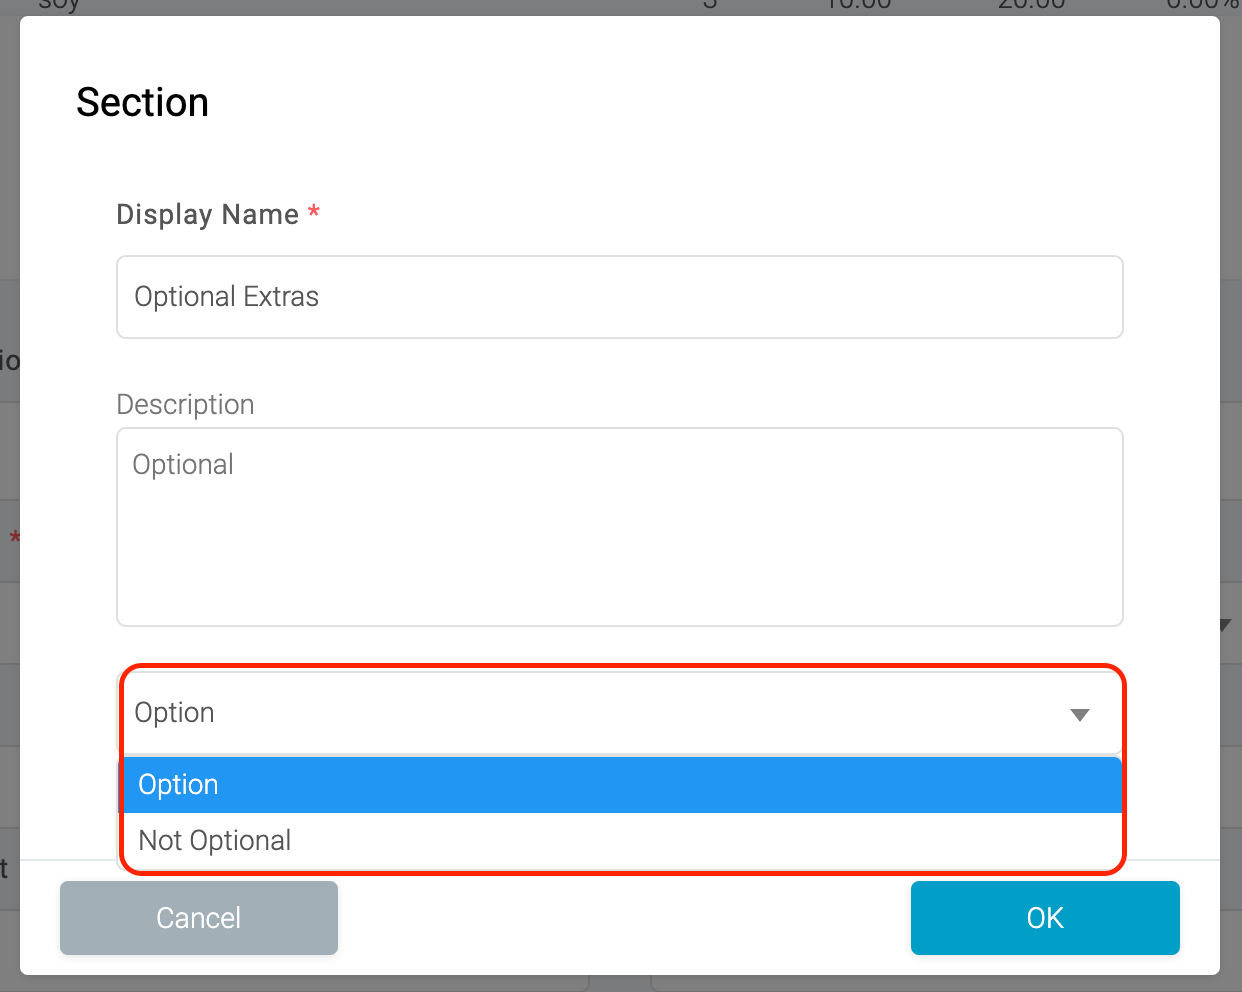Image resolution: width=1242 pixels, height=992 pixels.
Task: Click the Section dialog heading
Action: click(x=143, y=103)
